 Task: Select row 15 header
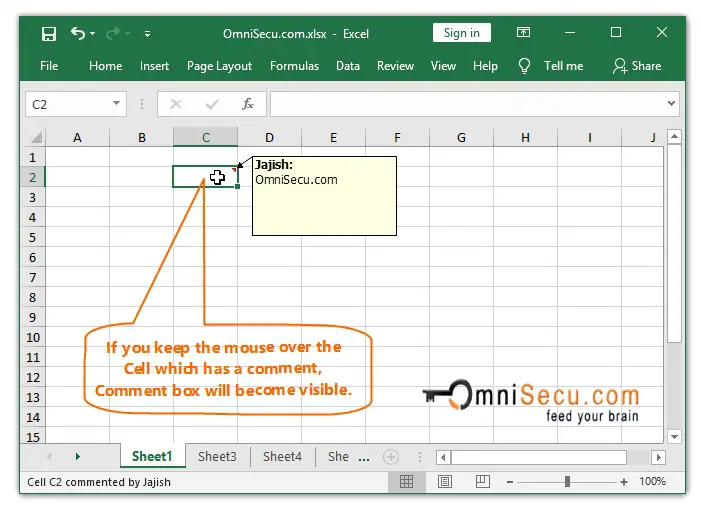pos(33,436)
